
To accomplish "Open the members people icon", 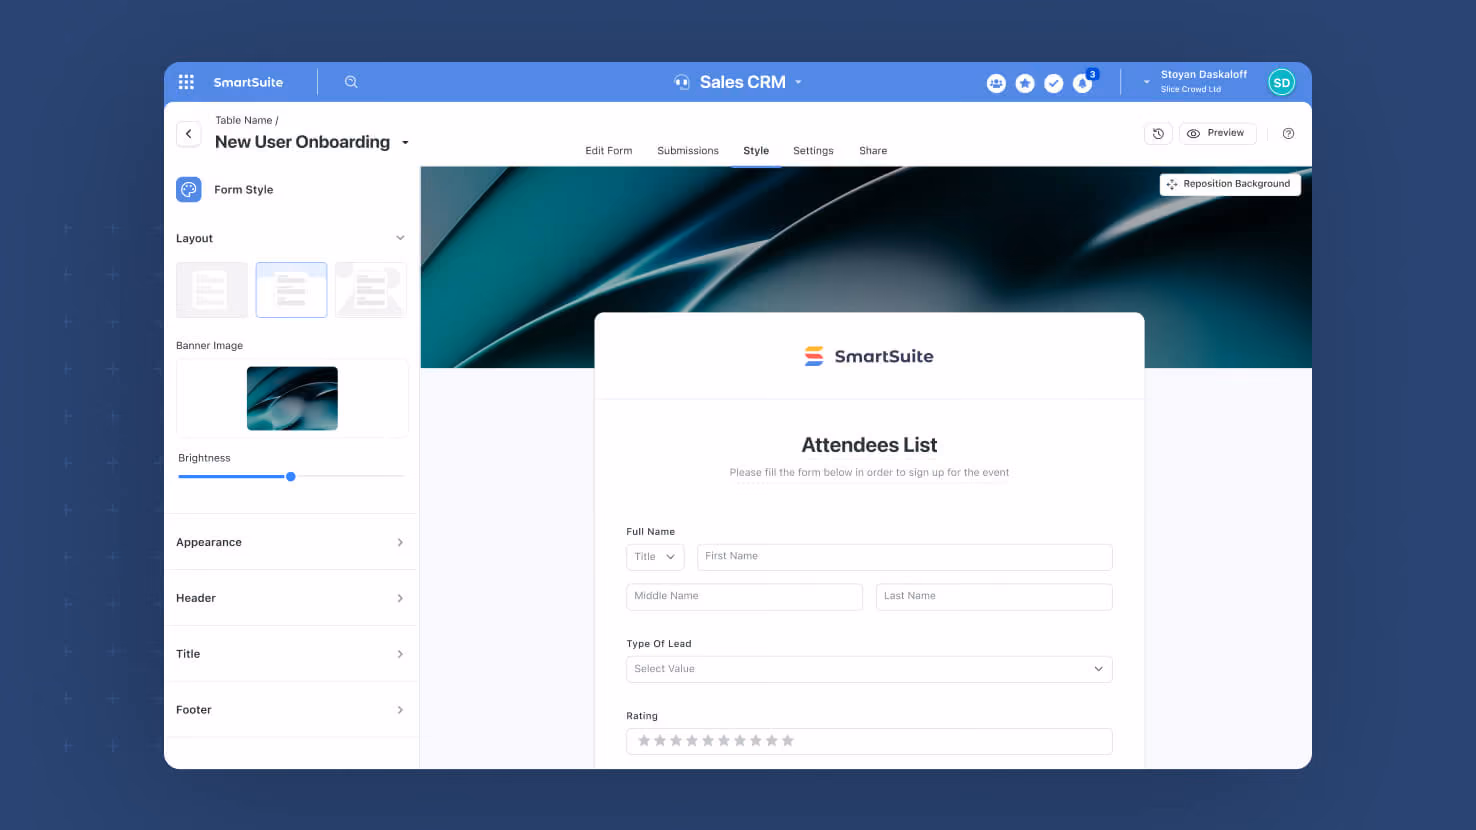I will [996, 83].
